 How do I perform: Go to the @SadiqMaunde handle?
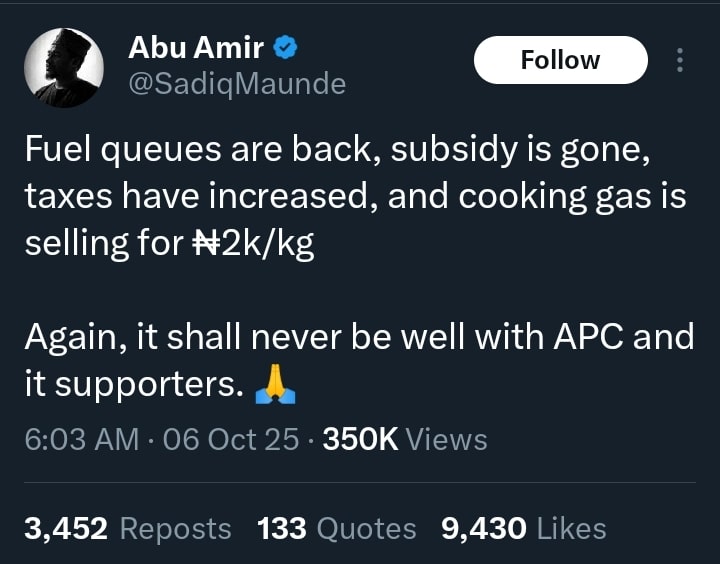(236, 84)
